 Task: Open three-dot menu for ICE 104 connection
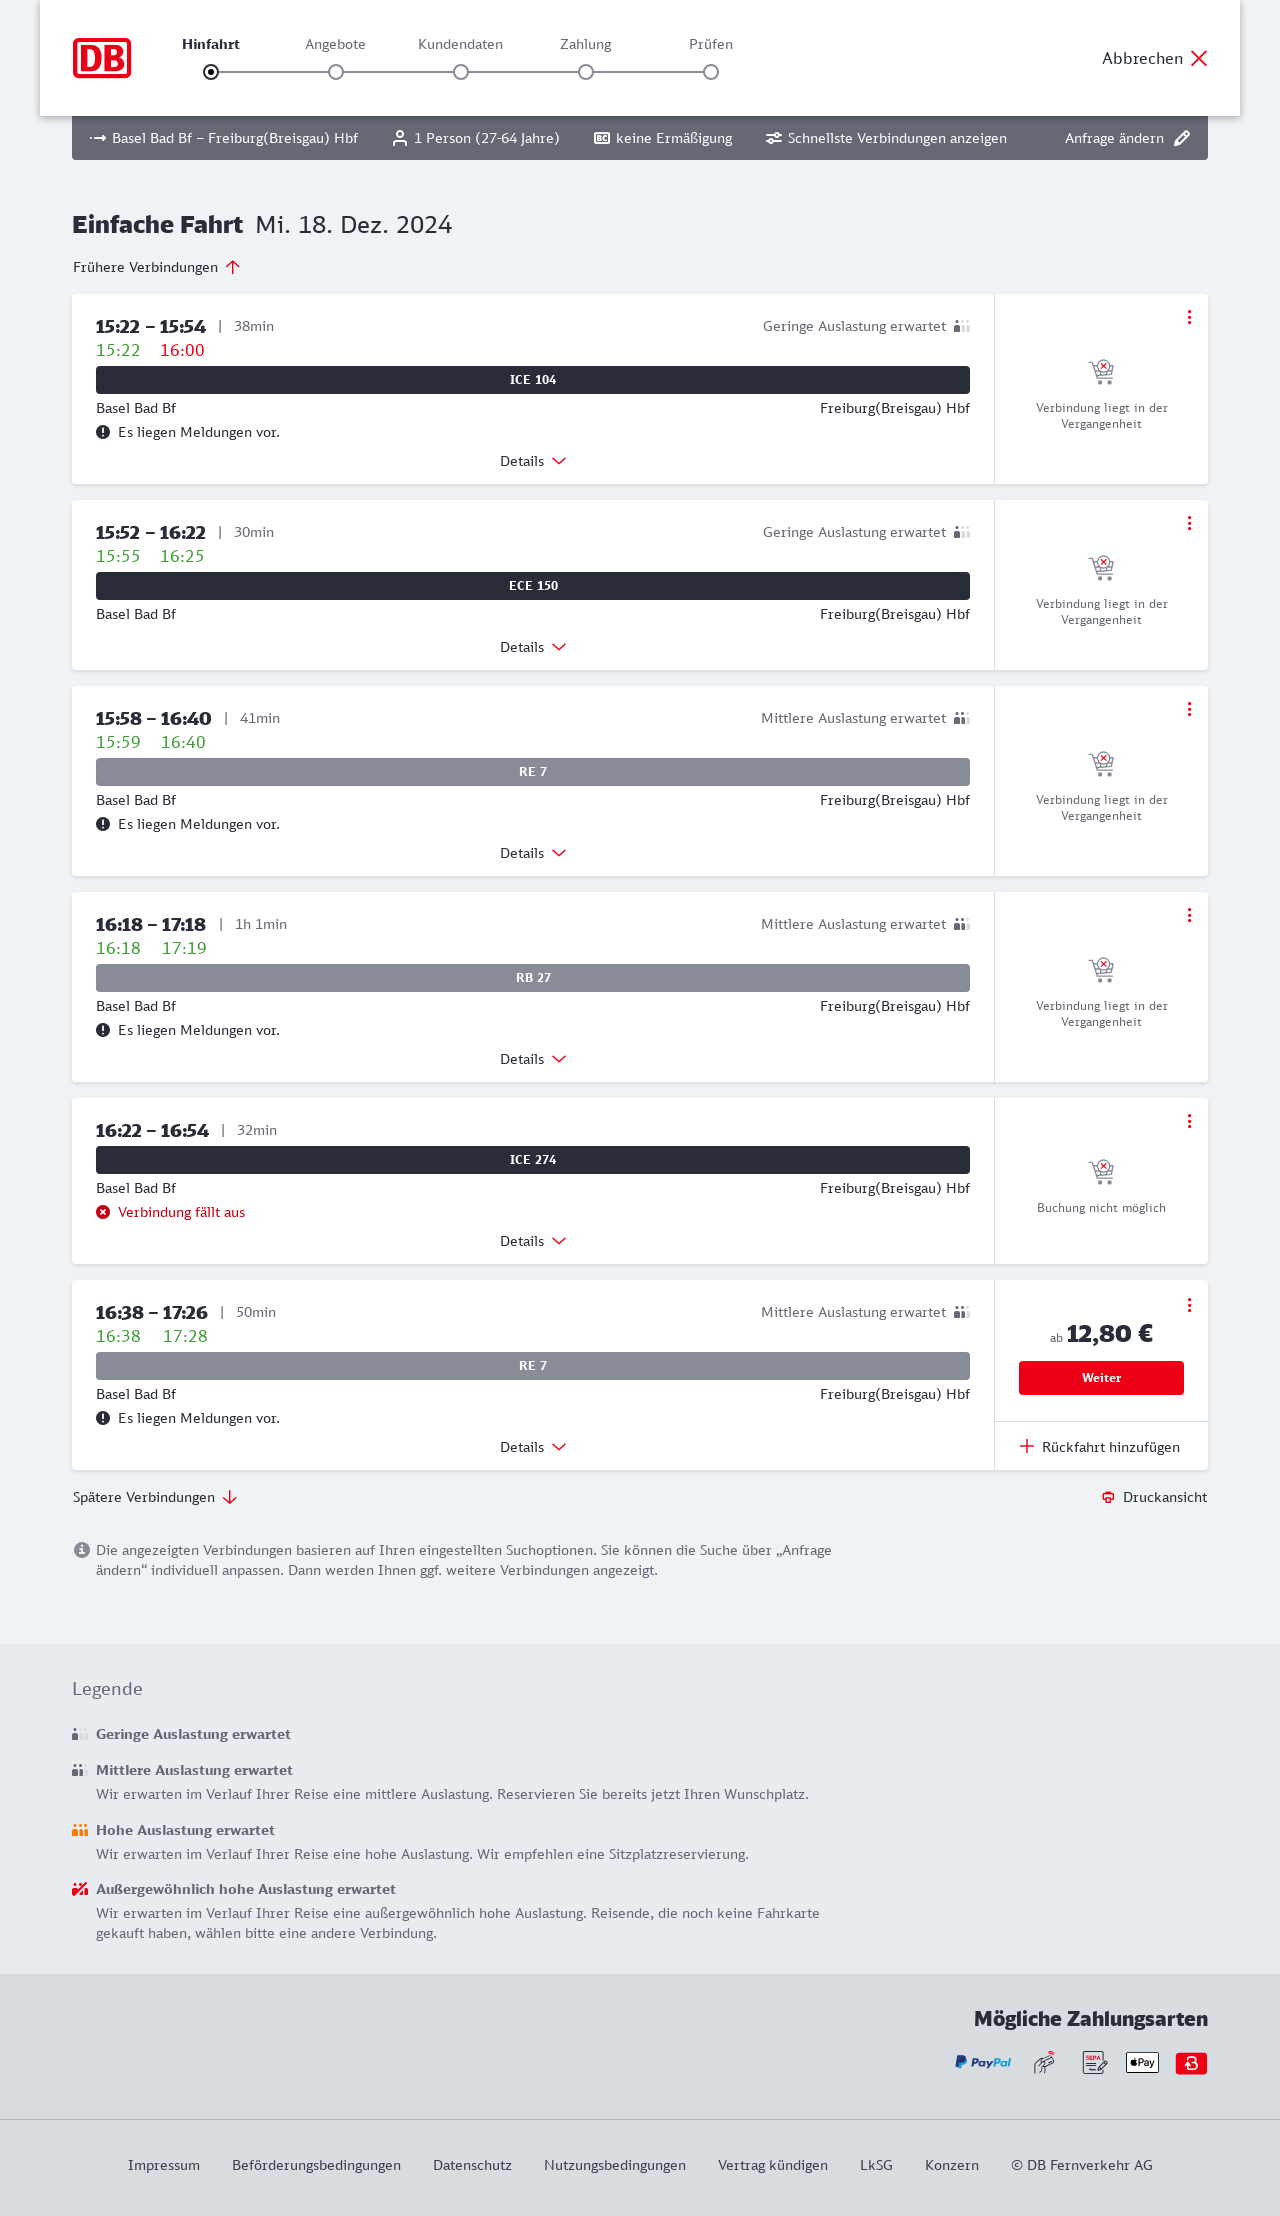pyautogui.click(x=1189, y=317)
